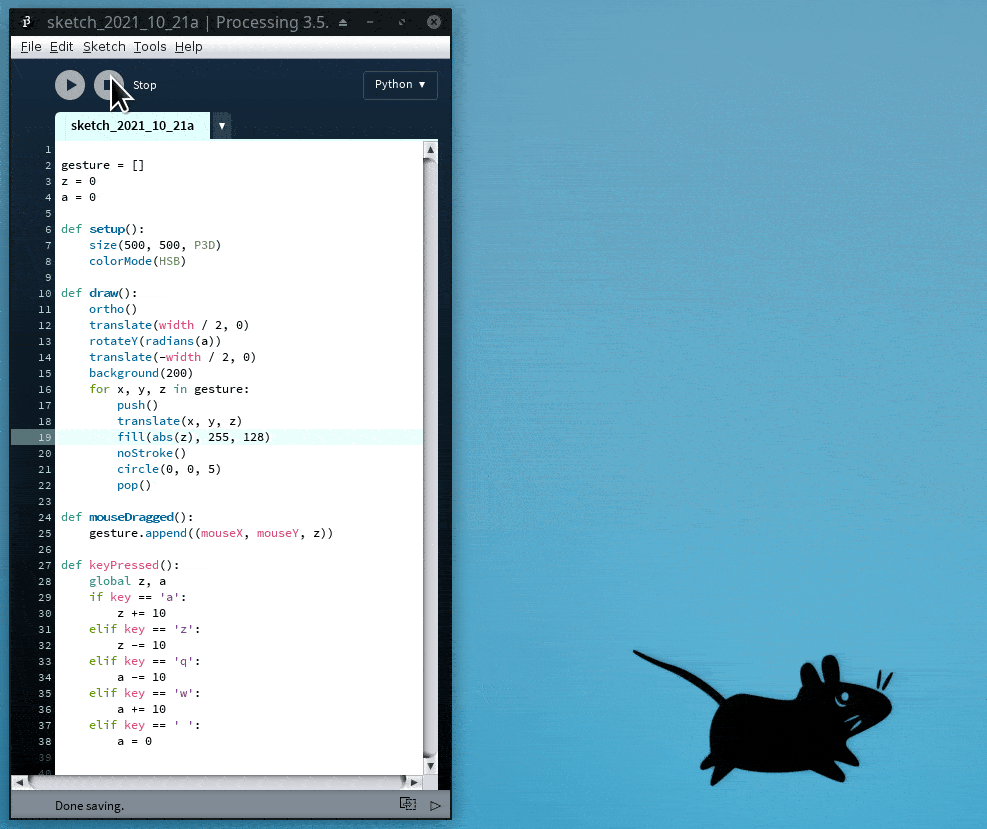Expand the tab options arrow beside sketch tab
The width and height of the screenshot is (987, 829).
(221, 126)
